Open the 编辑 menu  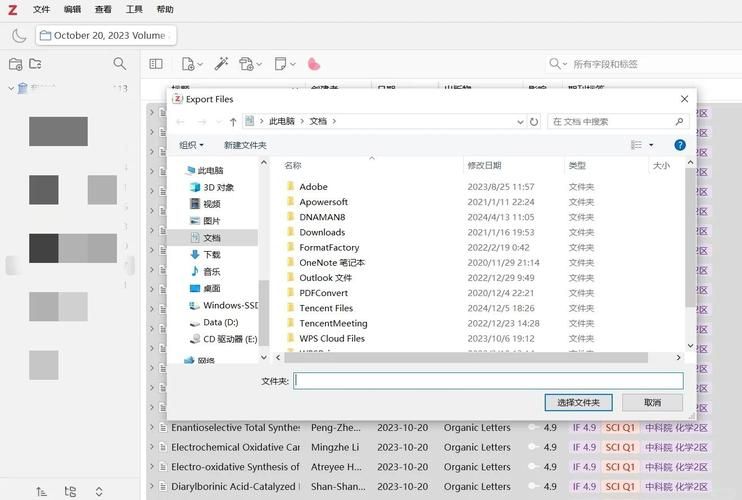[72, 9]
